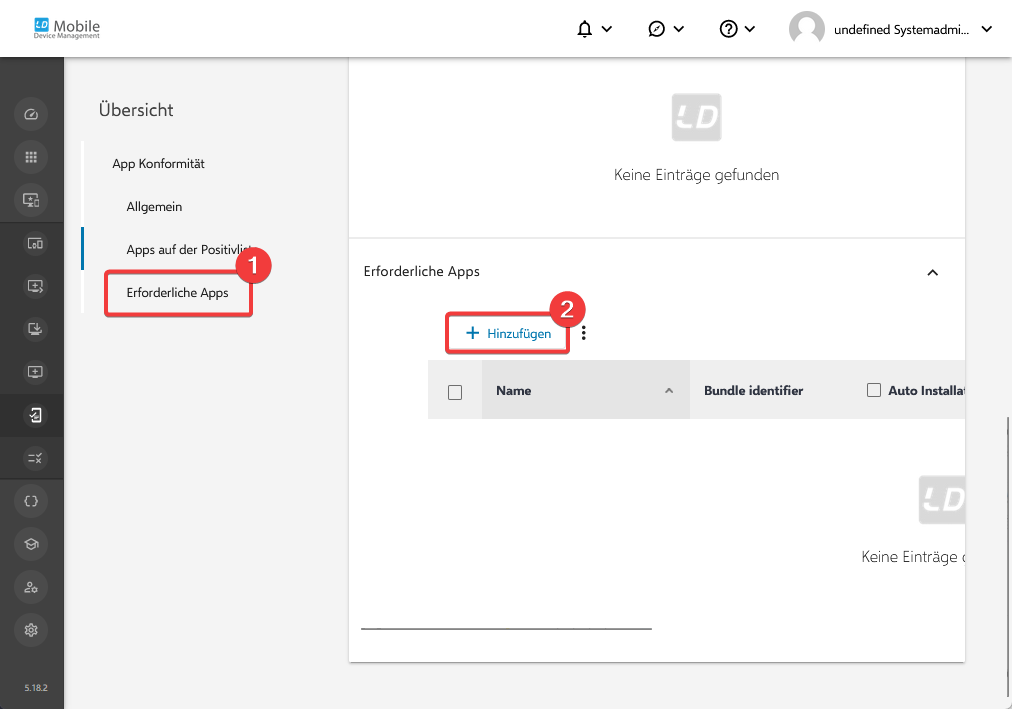The width and height of the screenshot is (1012, 709).
Task: Open the devices icon in sidebar
Action: pos(35,244)
